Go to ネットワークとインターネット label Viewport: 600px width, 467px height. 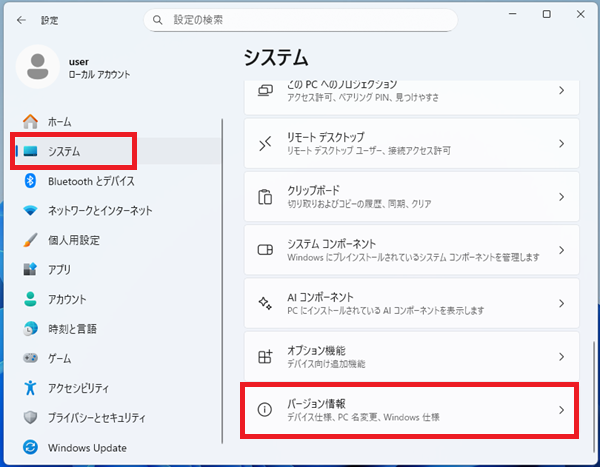(100, 211)
